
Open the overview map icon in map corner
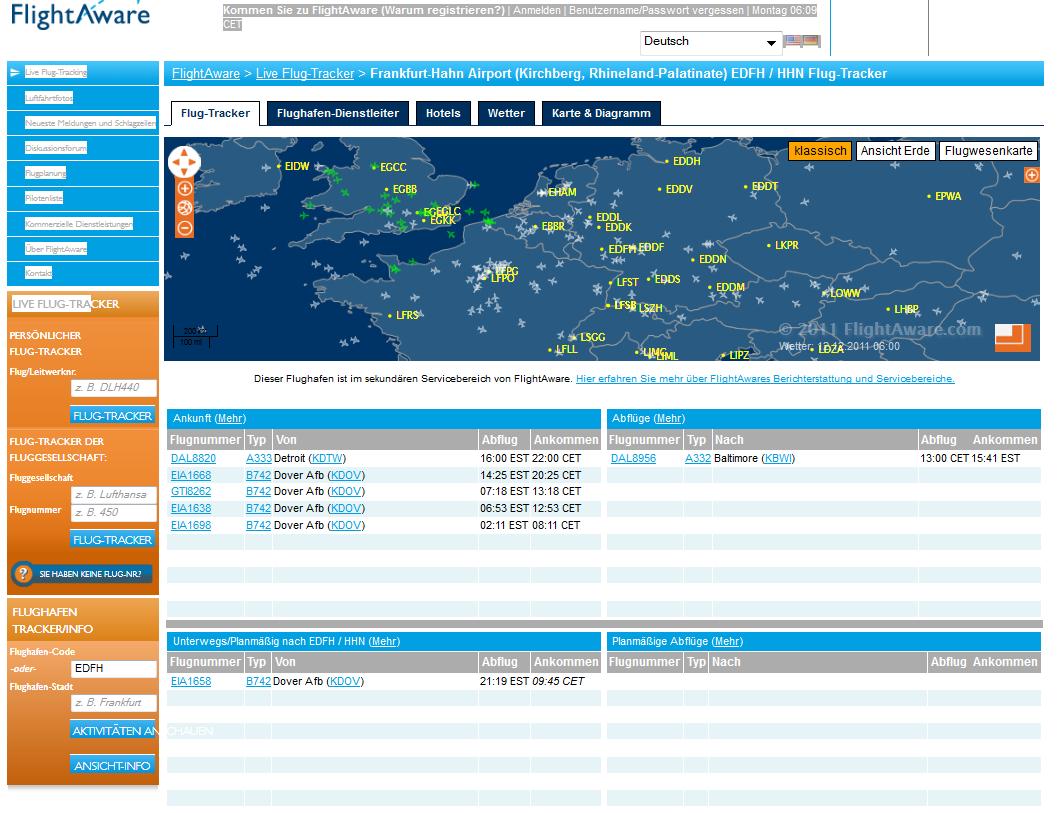tap(1012, 338)
